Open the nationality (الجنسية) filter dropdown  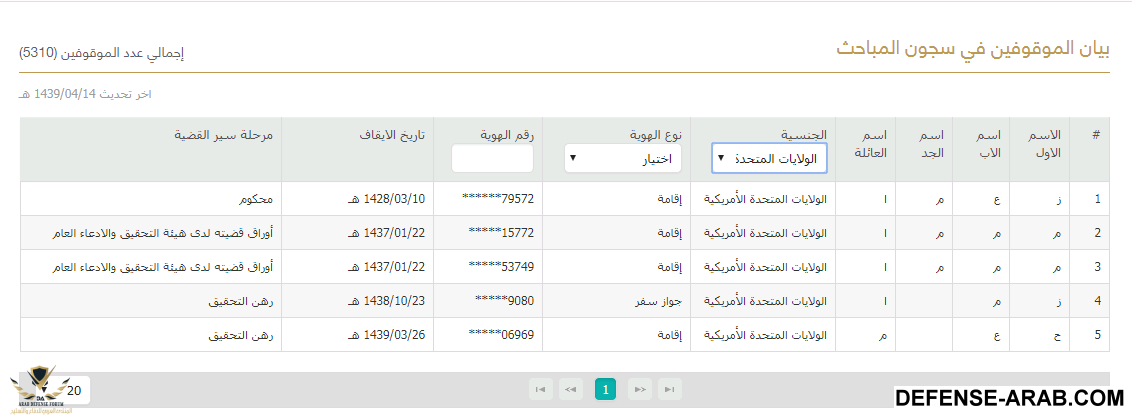click(x=769, y=158)
